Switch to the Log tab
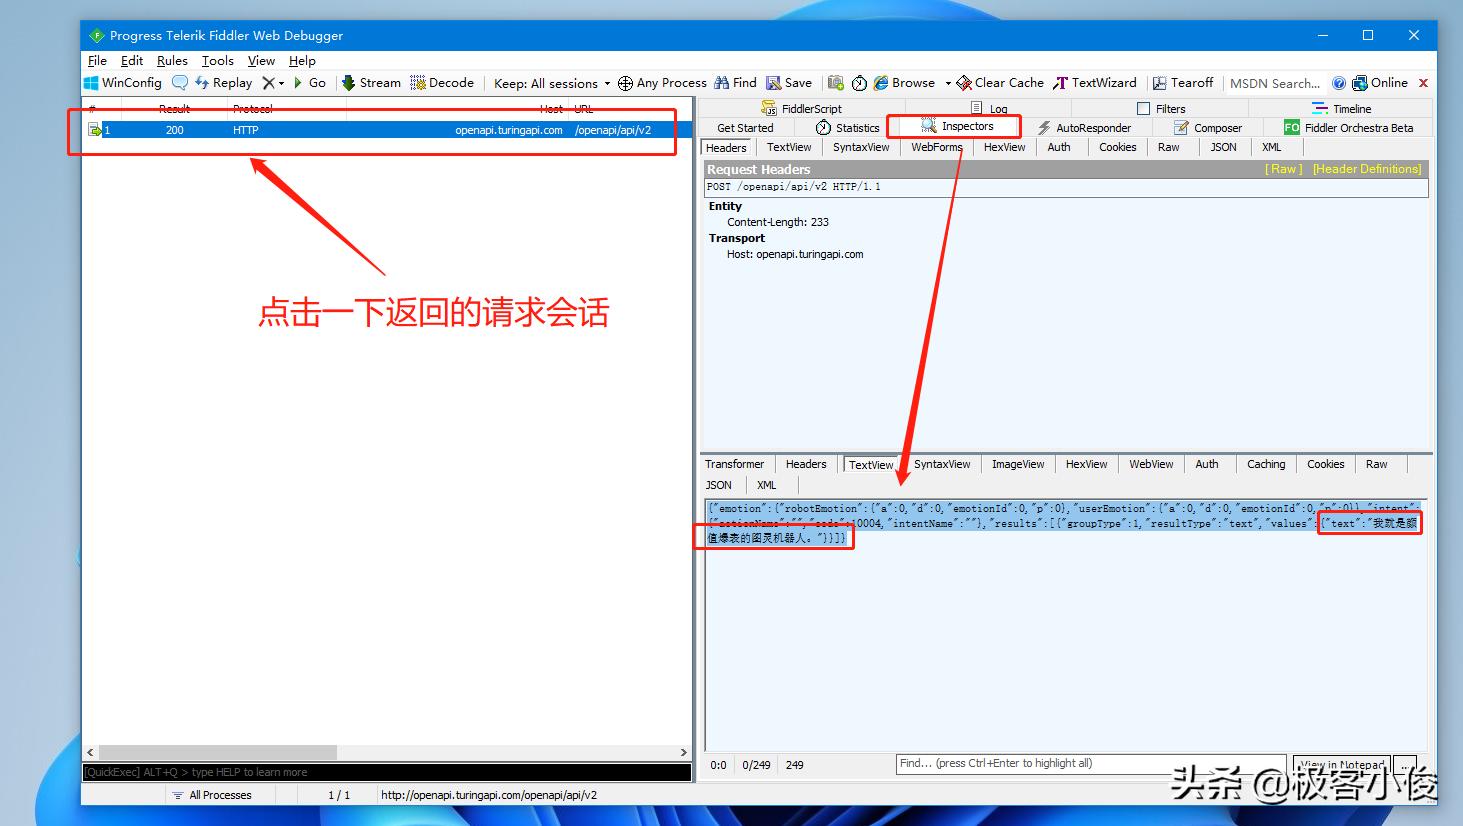 989,108
